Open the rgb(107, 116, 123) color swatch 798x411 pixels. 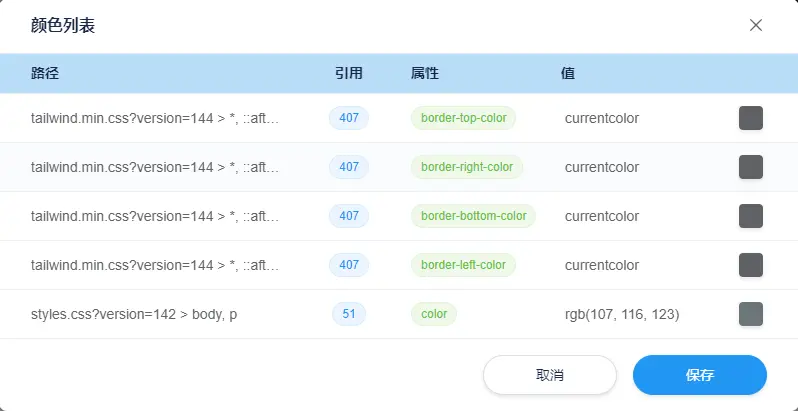click(750, 314)
